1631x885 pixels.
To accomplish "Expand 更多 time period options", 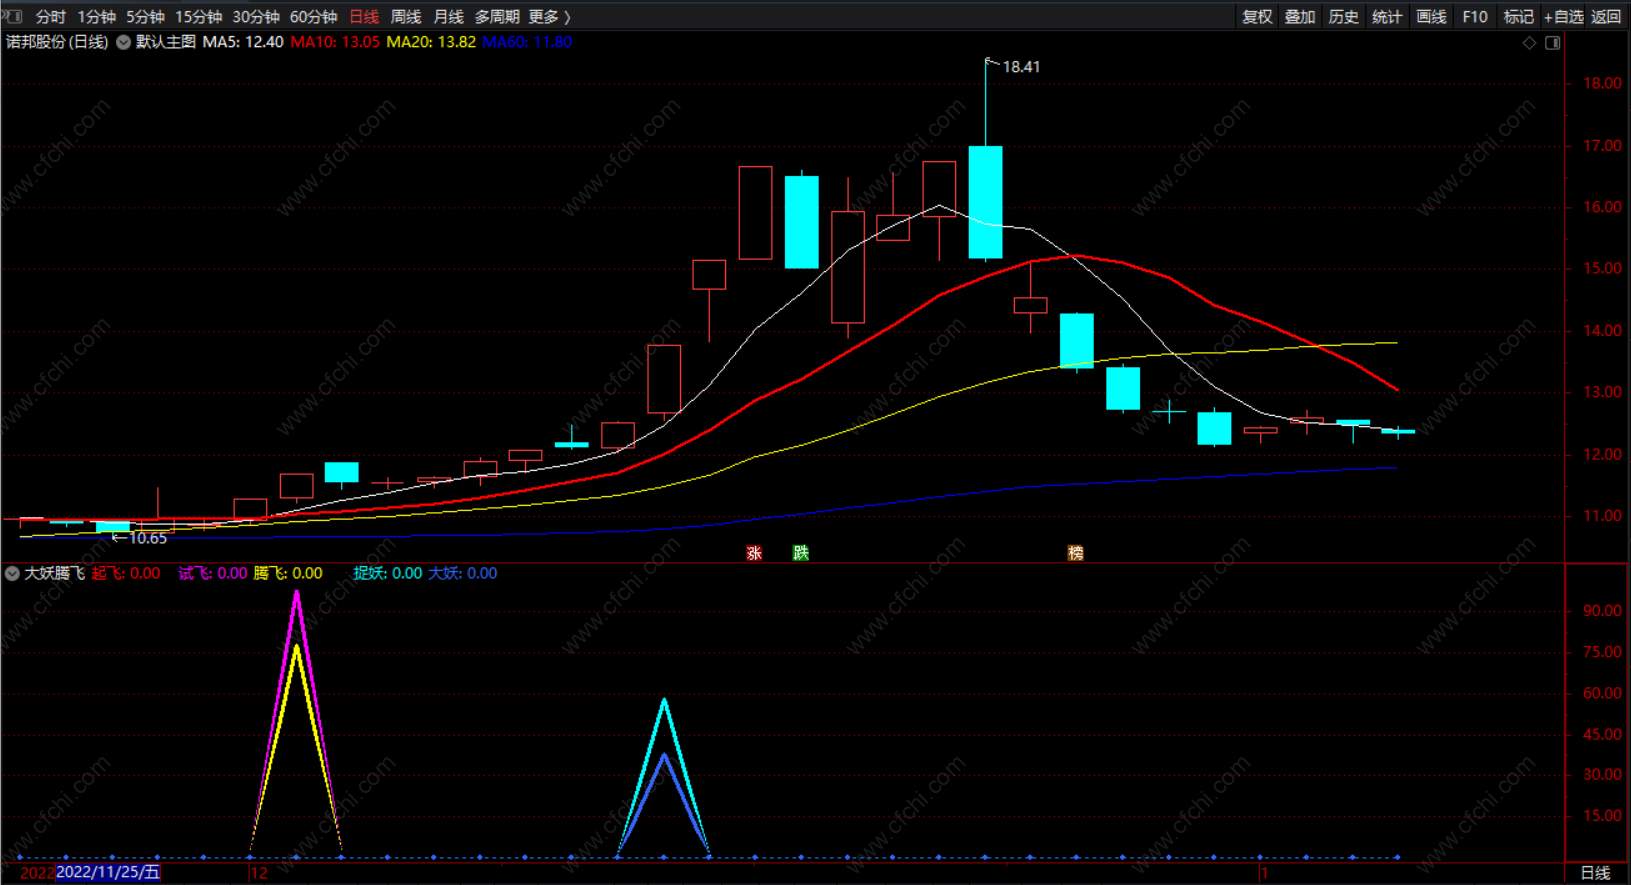I will (x=549, y=17).
